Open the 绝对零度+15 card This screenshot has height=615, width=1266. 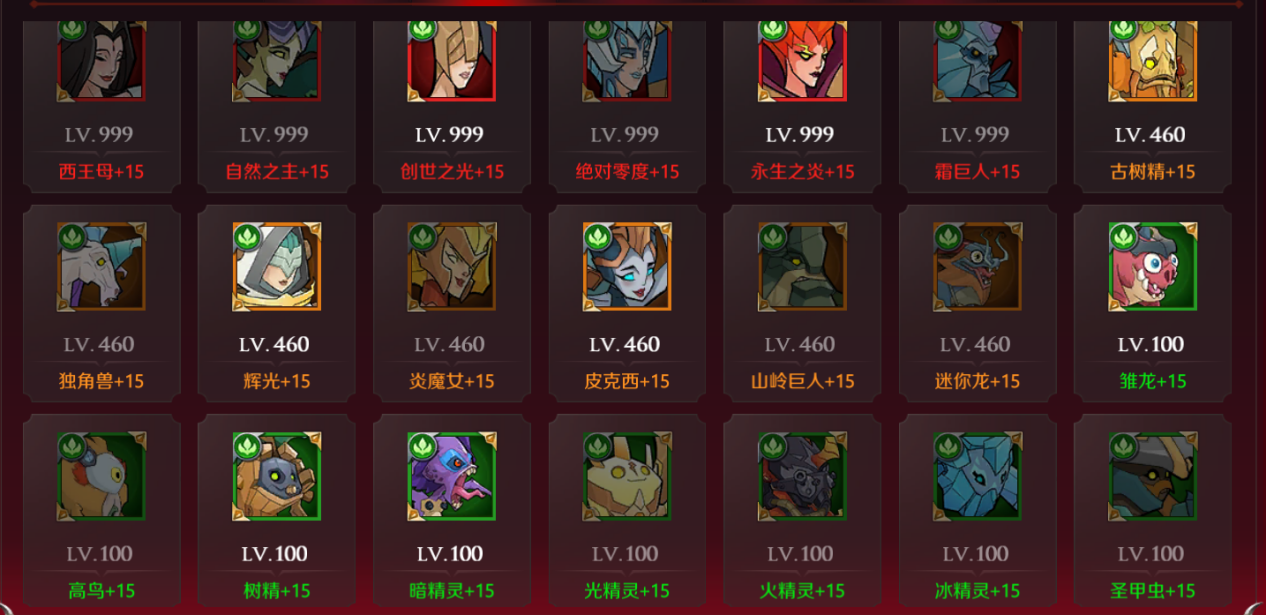click(x=627, y=104)
